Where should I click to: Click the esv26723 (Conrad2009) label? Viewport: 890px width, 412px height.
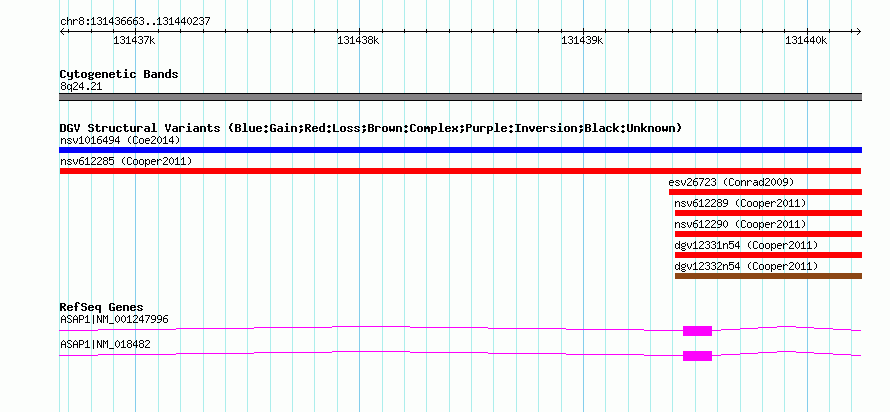click(x=731, y=182)
